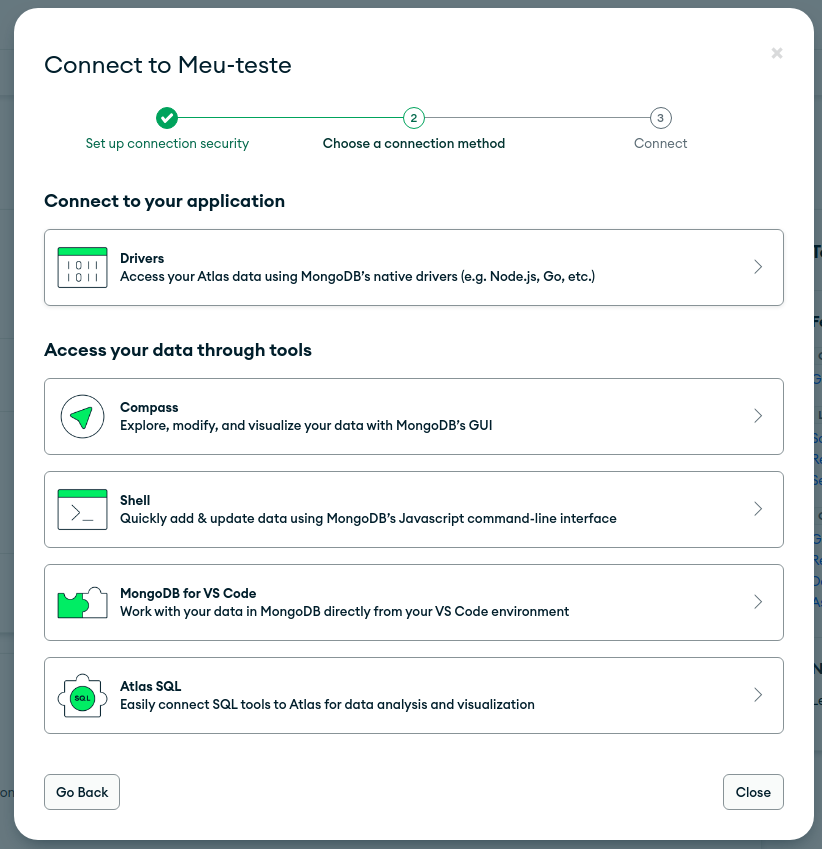Expand the Drivers option chevron
The image size is (822, 849).
coord(758,267)
